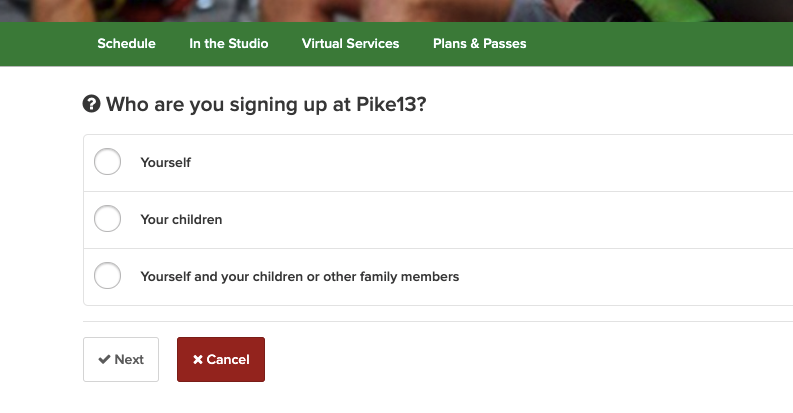Viewport: 793px width, 413px height.
Task: Go to In the Studio
Action: 228,44
